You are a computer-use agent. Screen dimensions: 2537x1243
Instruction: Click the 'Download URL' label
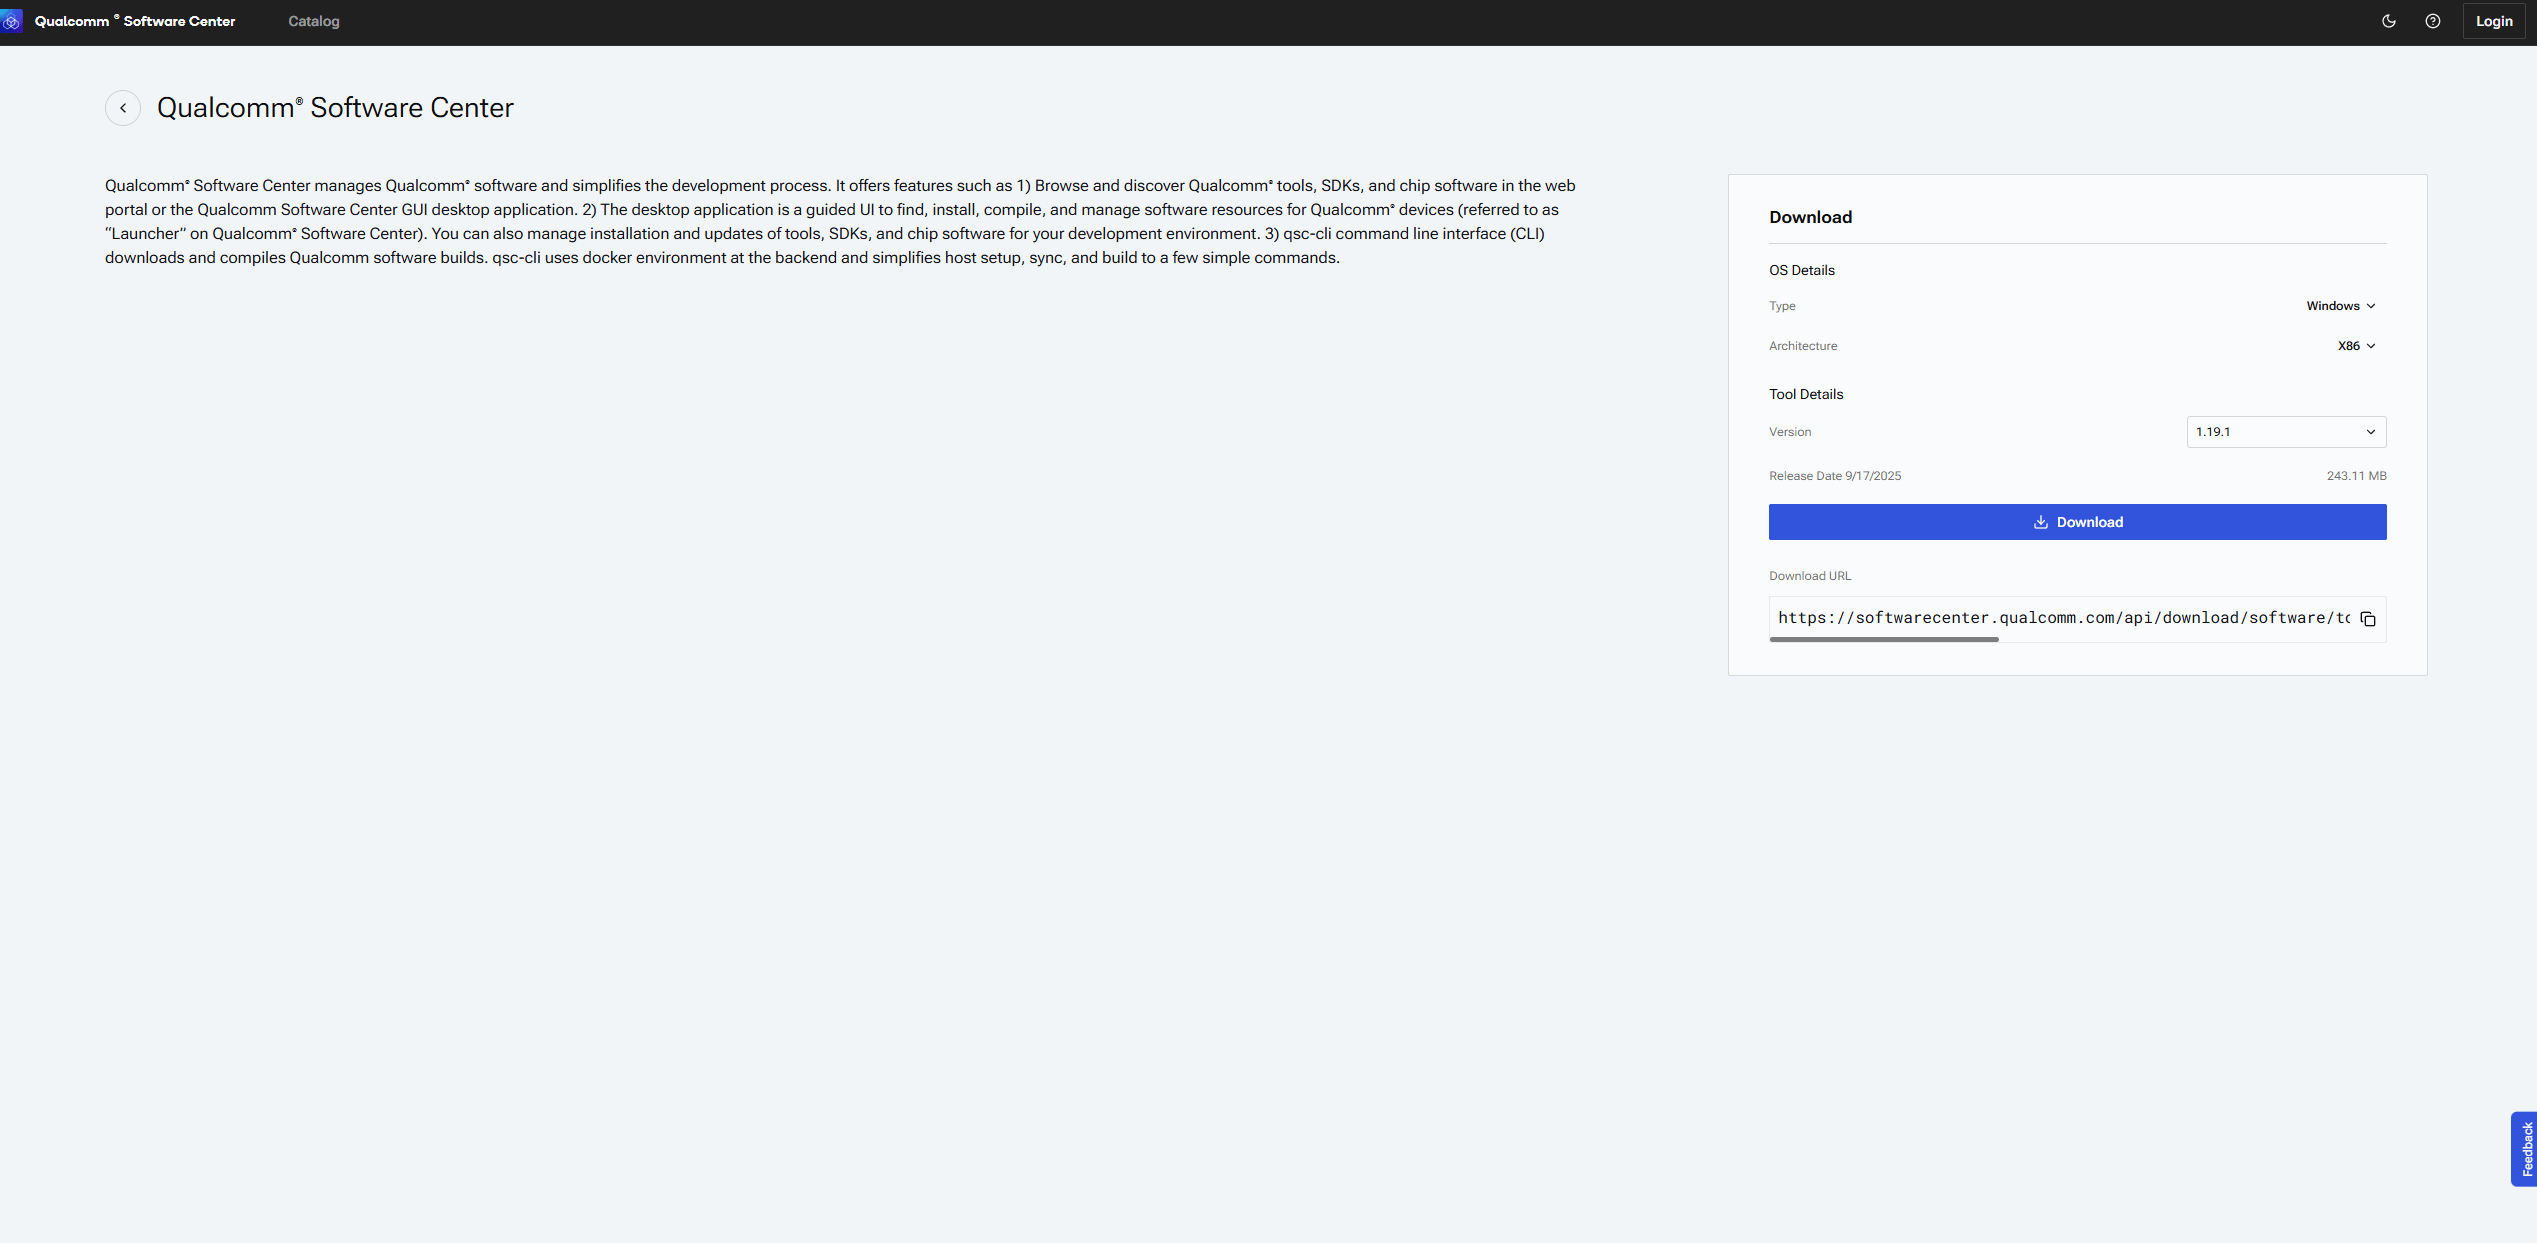coord(1810,576)
